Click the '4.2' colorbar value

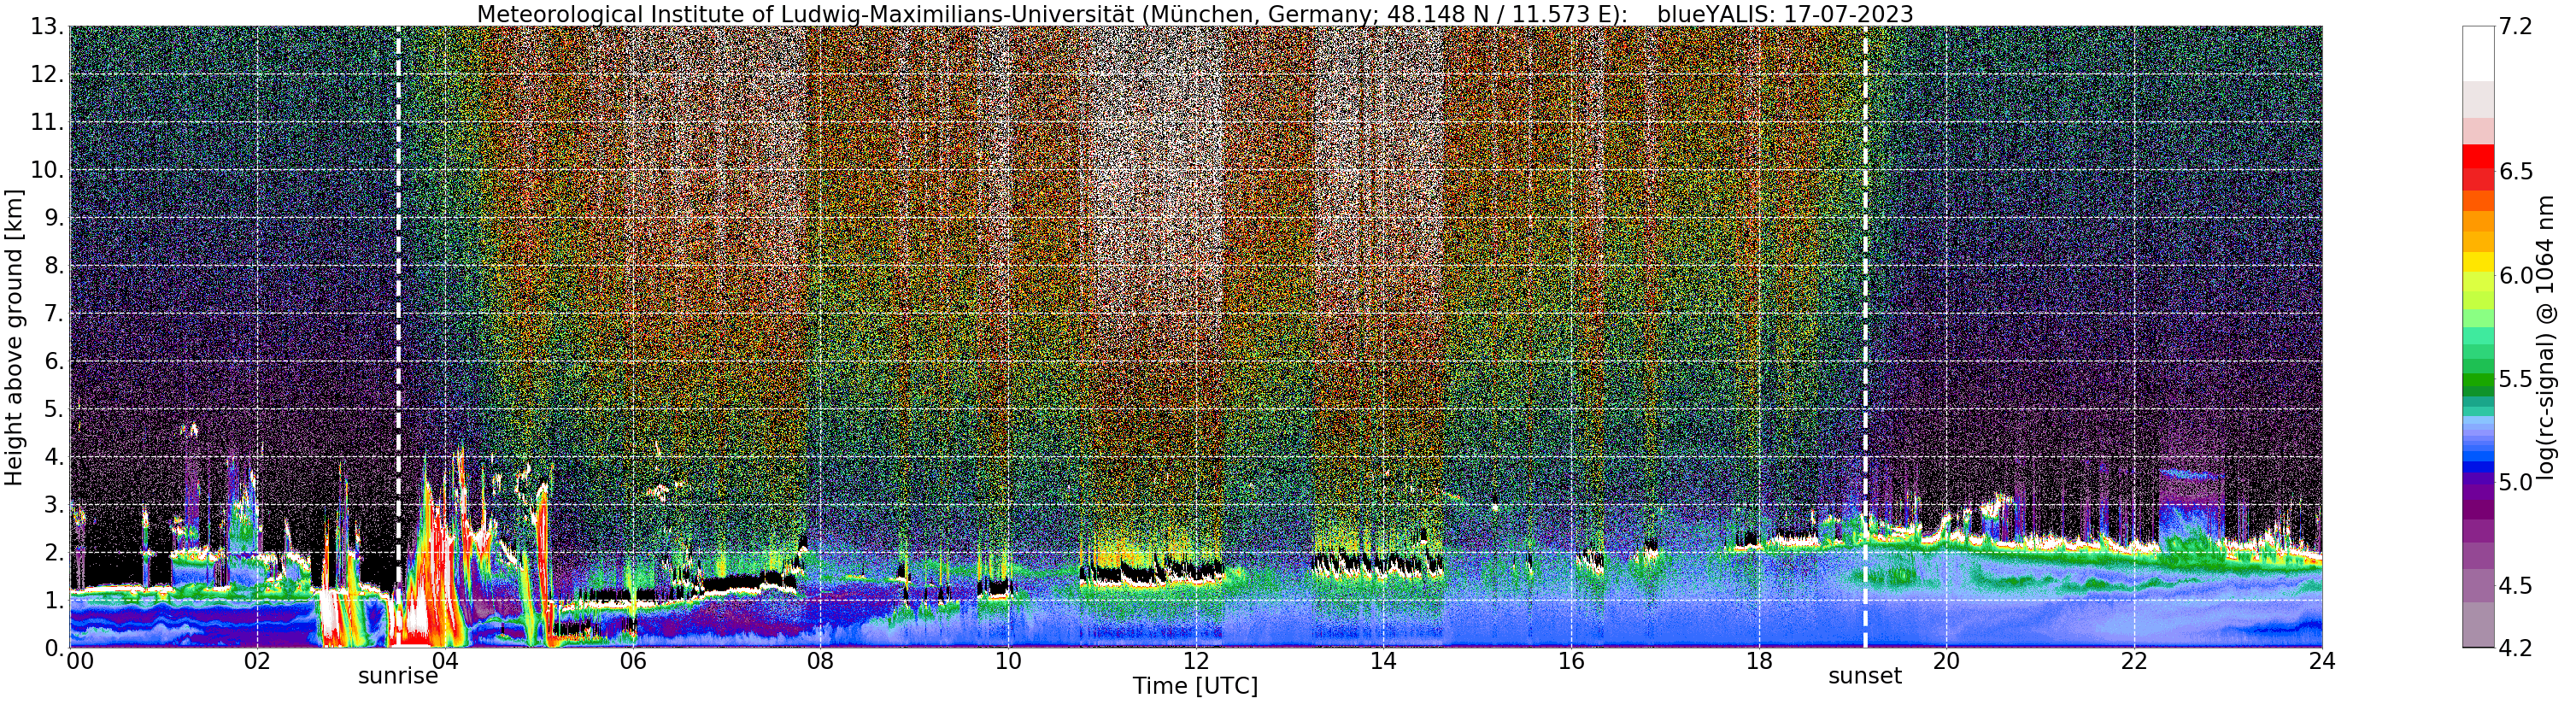point(2516,648)
